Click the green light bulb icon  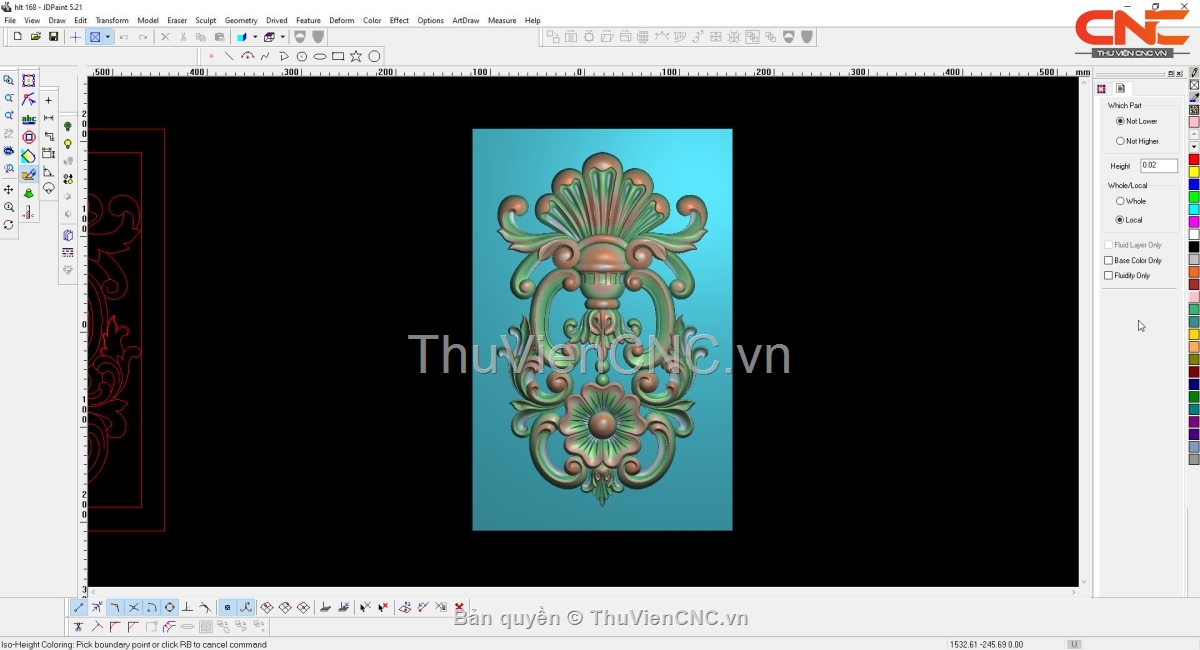tap(68, 127)
